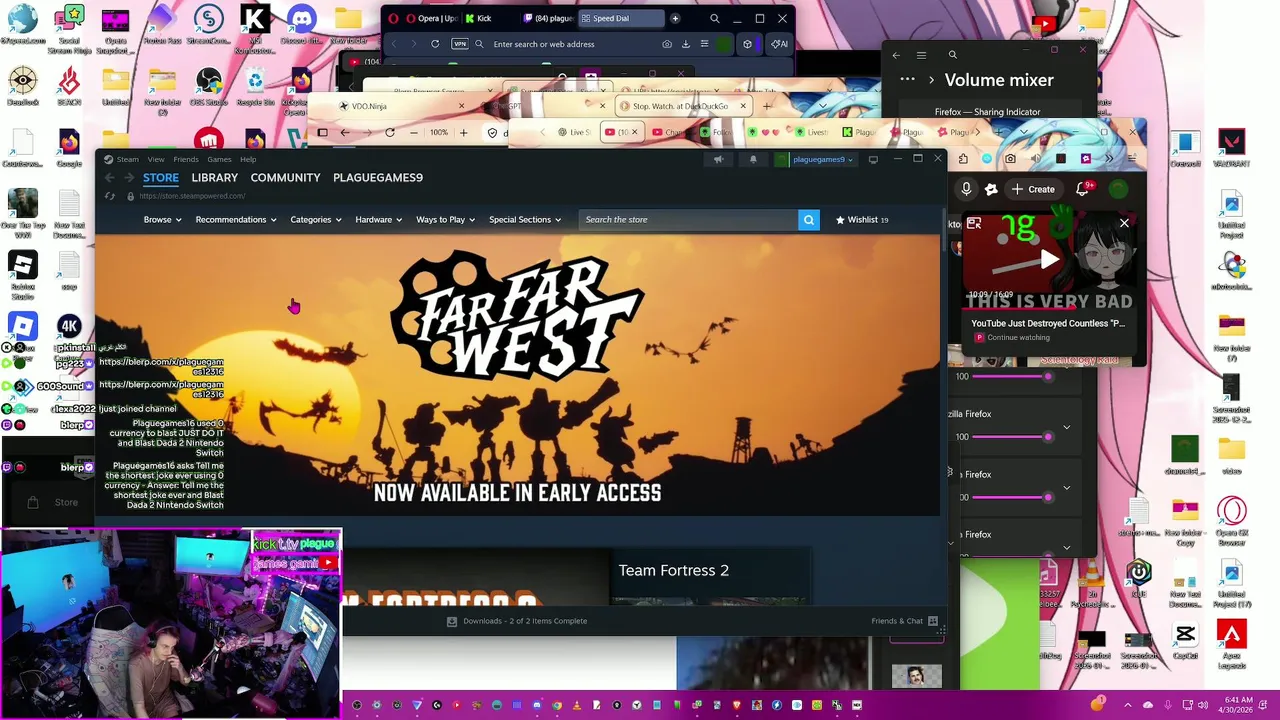Open hamburger menu in Volume mixer window
This screenshot has width=1280, height=720.
pyautogui.click(x=921, y=55)
